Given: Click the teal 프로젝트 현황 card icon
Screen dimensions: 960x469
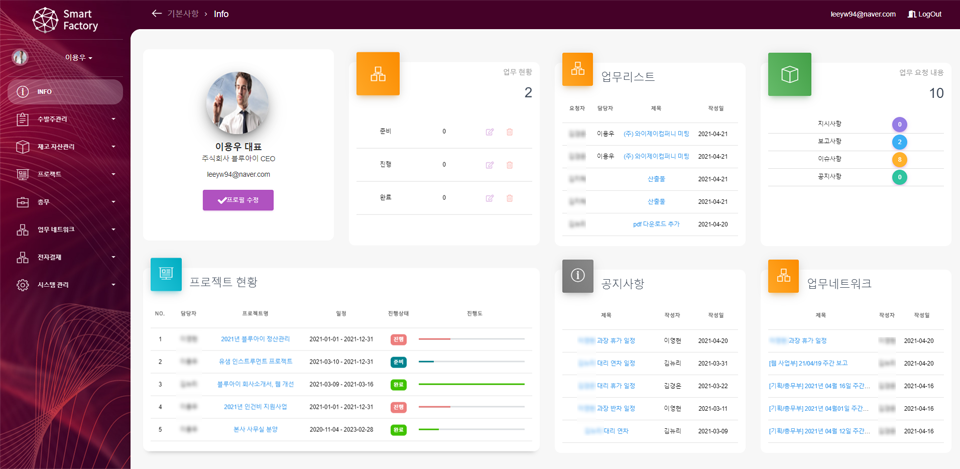Looking at the screenshot, I should [166, 273].
